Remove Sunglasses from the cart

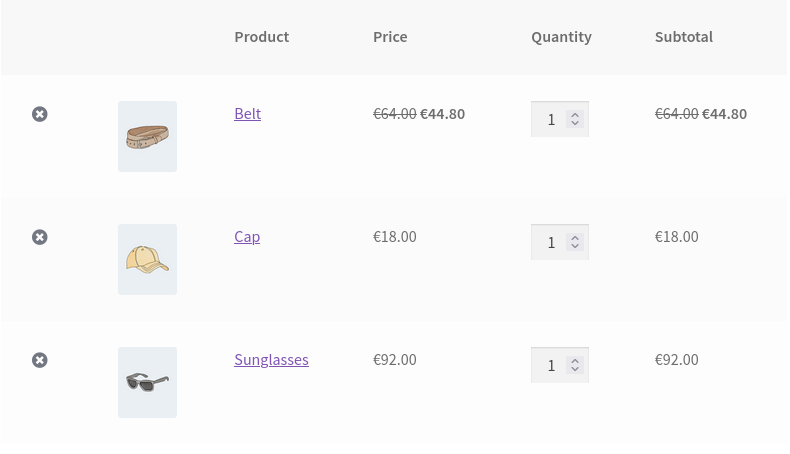pos(40,360)
